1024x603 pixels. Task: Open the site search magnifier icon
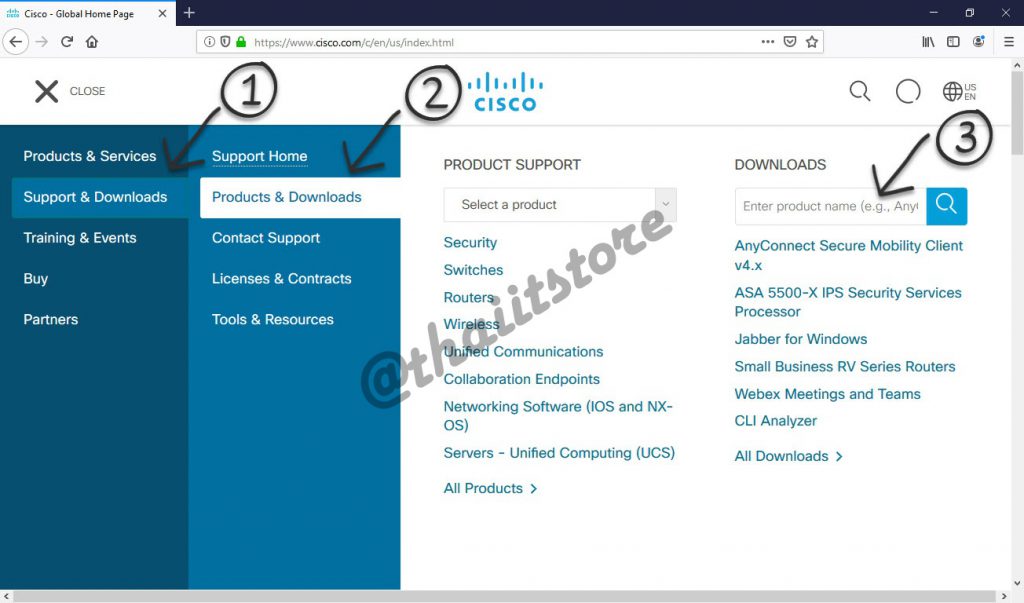click(x=859, y=91)
